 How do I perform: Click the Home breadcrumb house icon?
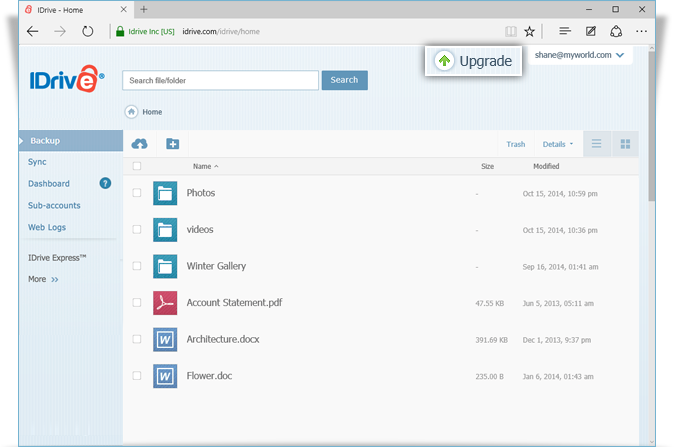pos(132,112)
